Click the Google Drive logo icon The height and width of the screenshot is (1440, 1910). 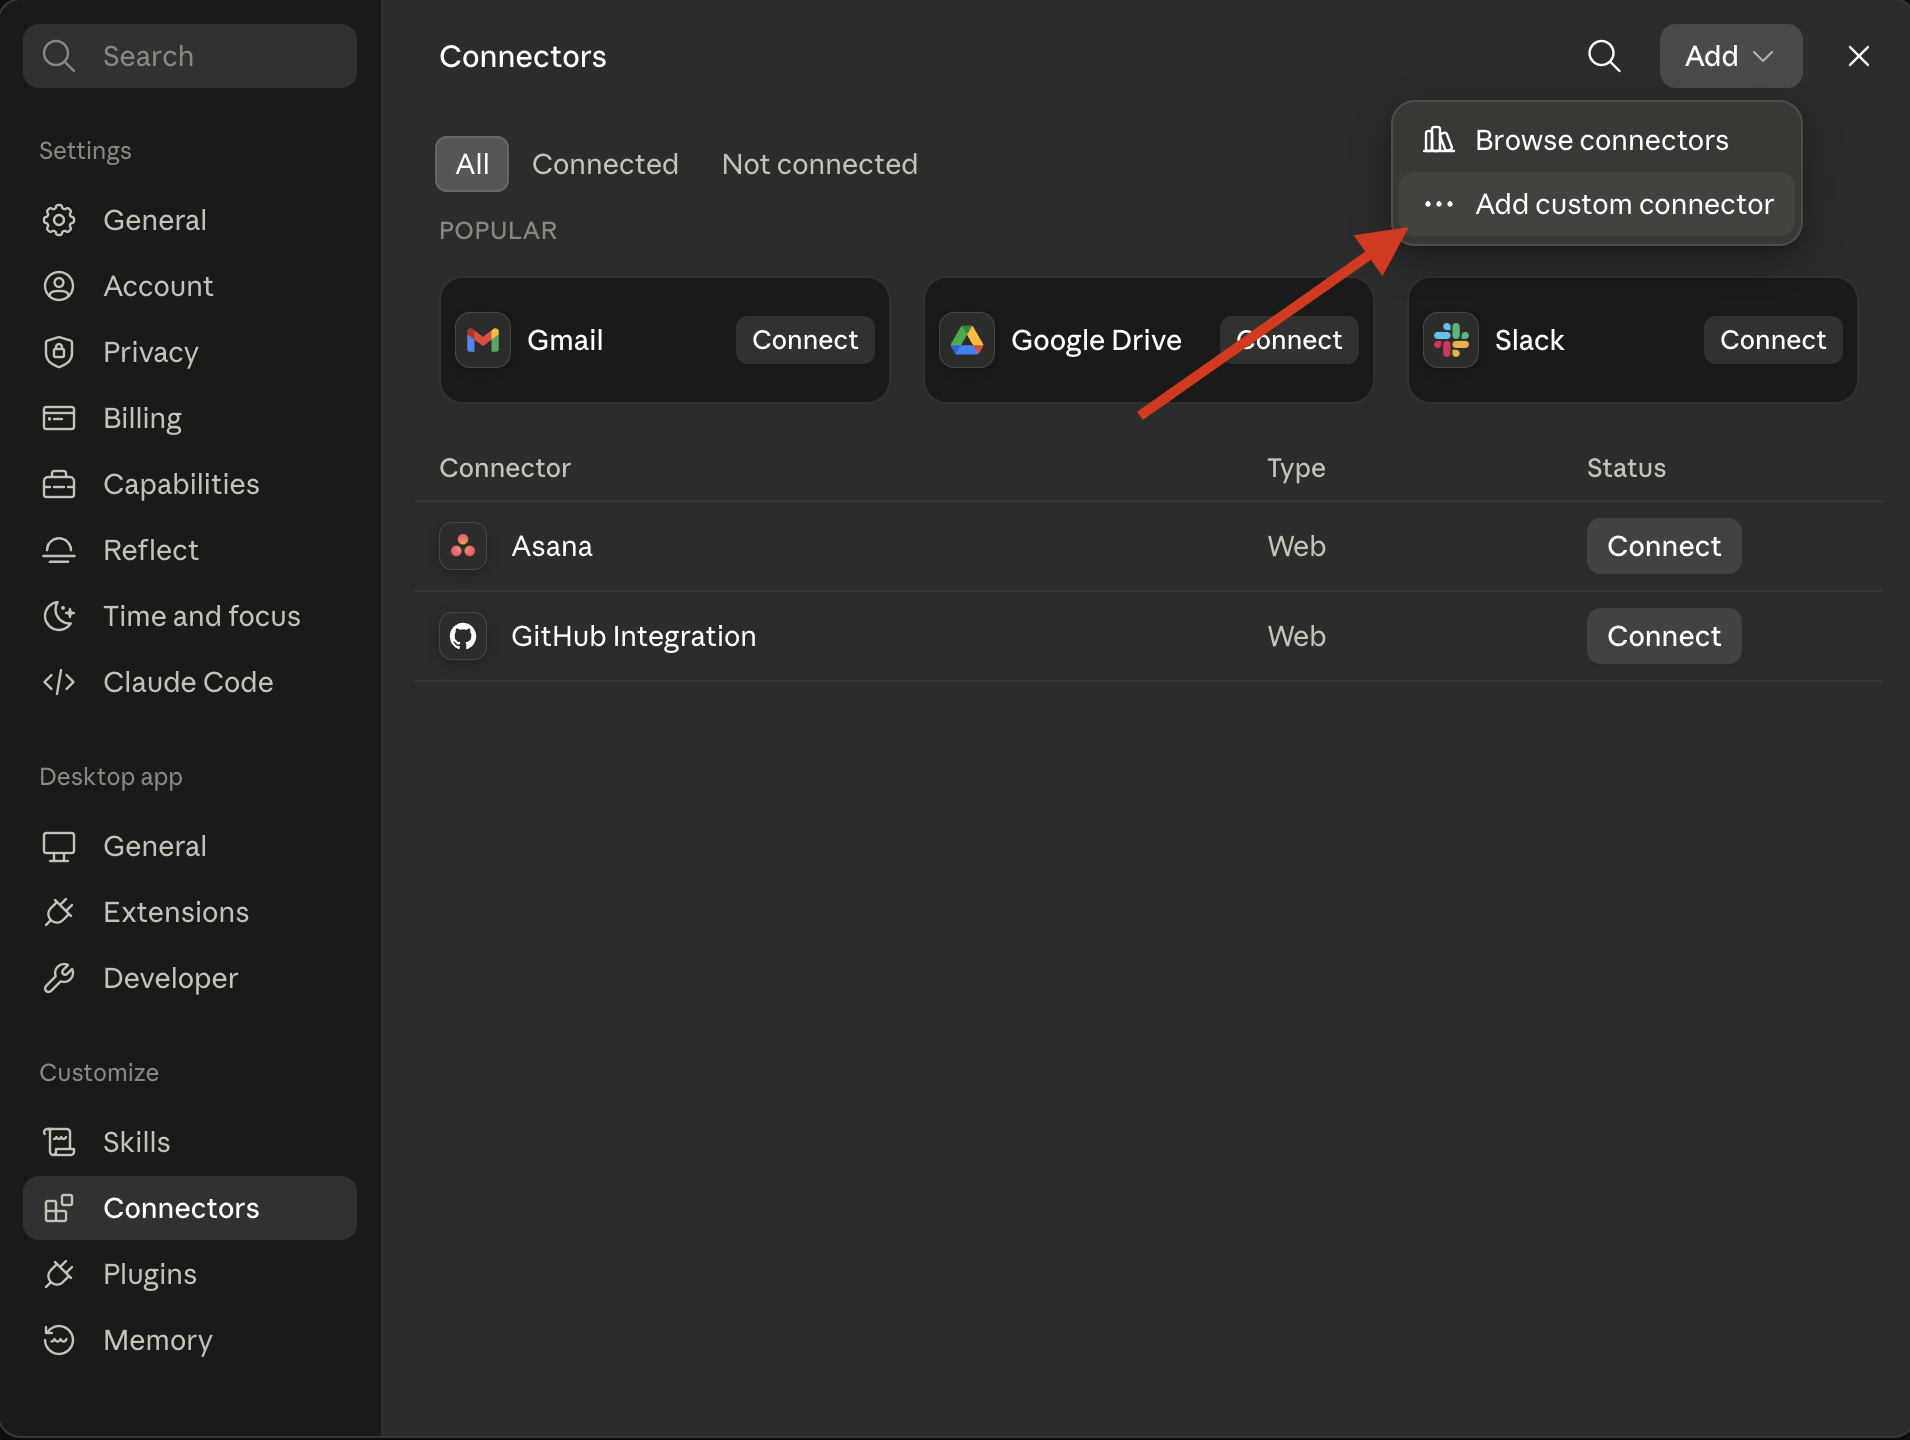966,340
